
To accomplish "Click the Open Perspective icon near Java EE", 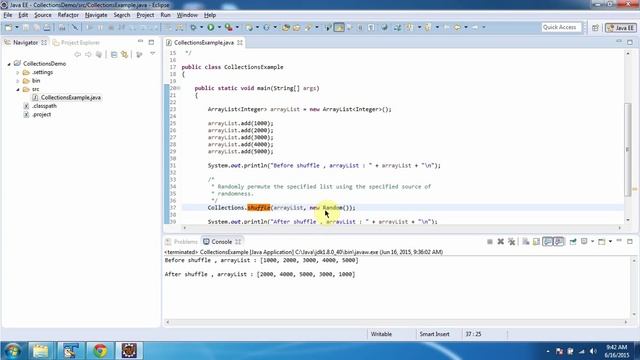I will pyautogui.click(x=595, y=27).
